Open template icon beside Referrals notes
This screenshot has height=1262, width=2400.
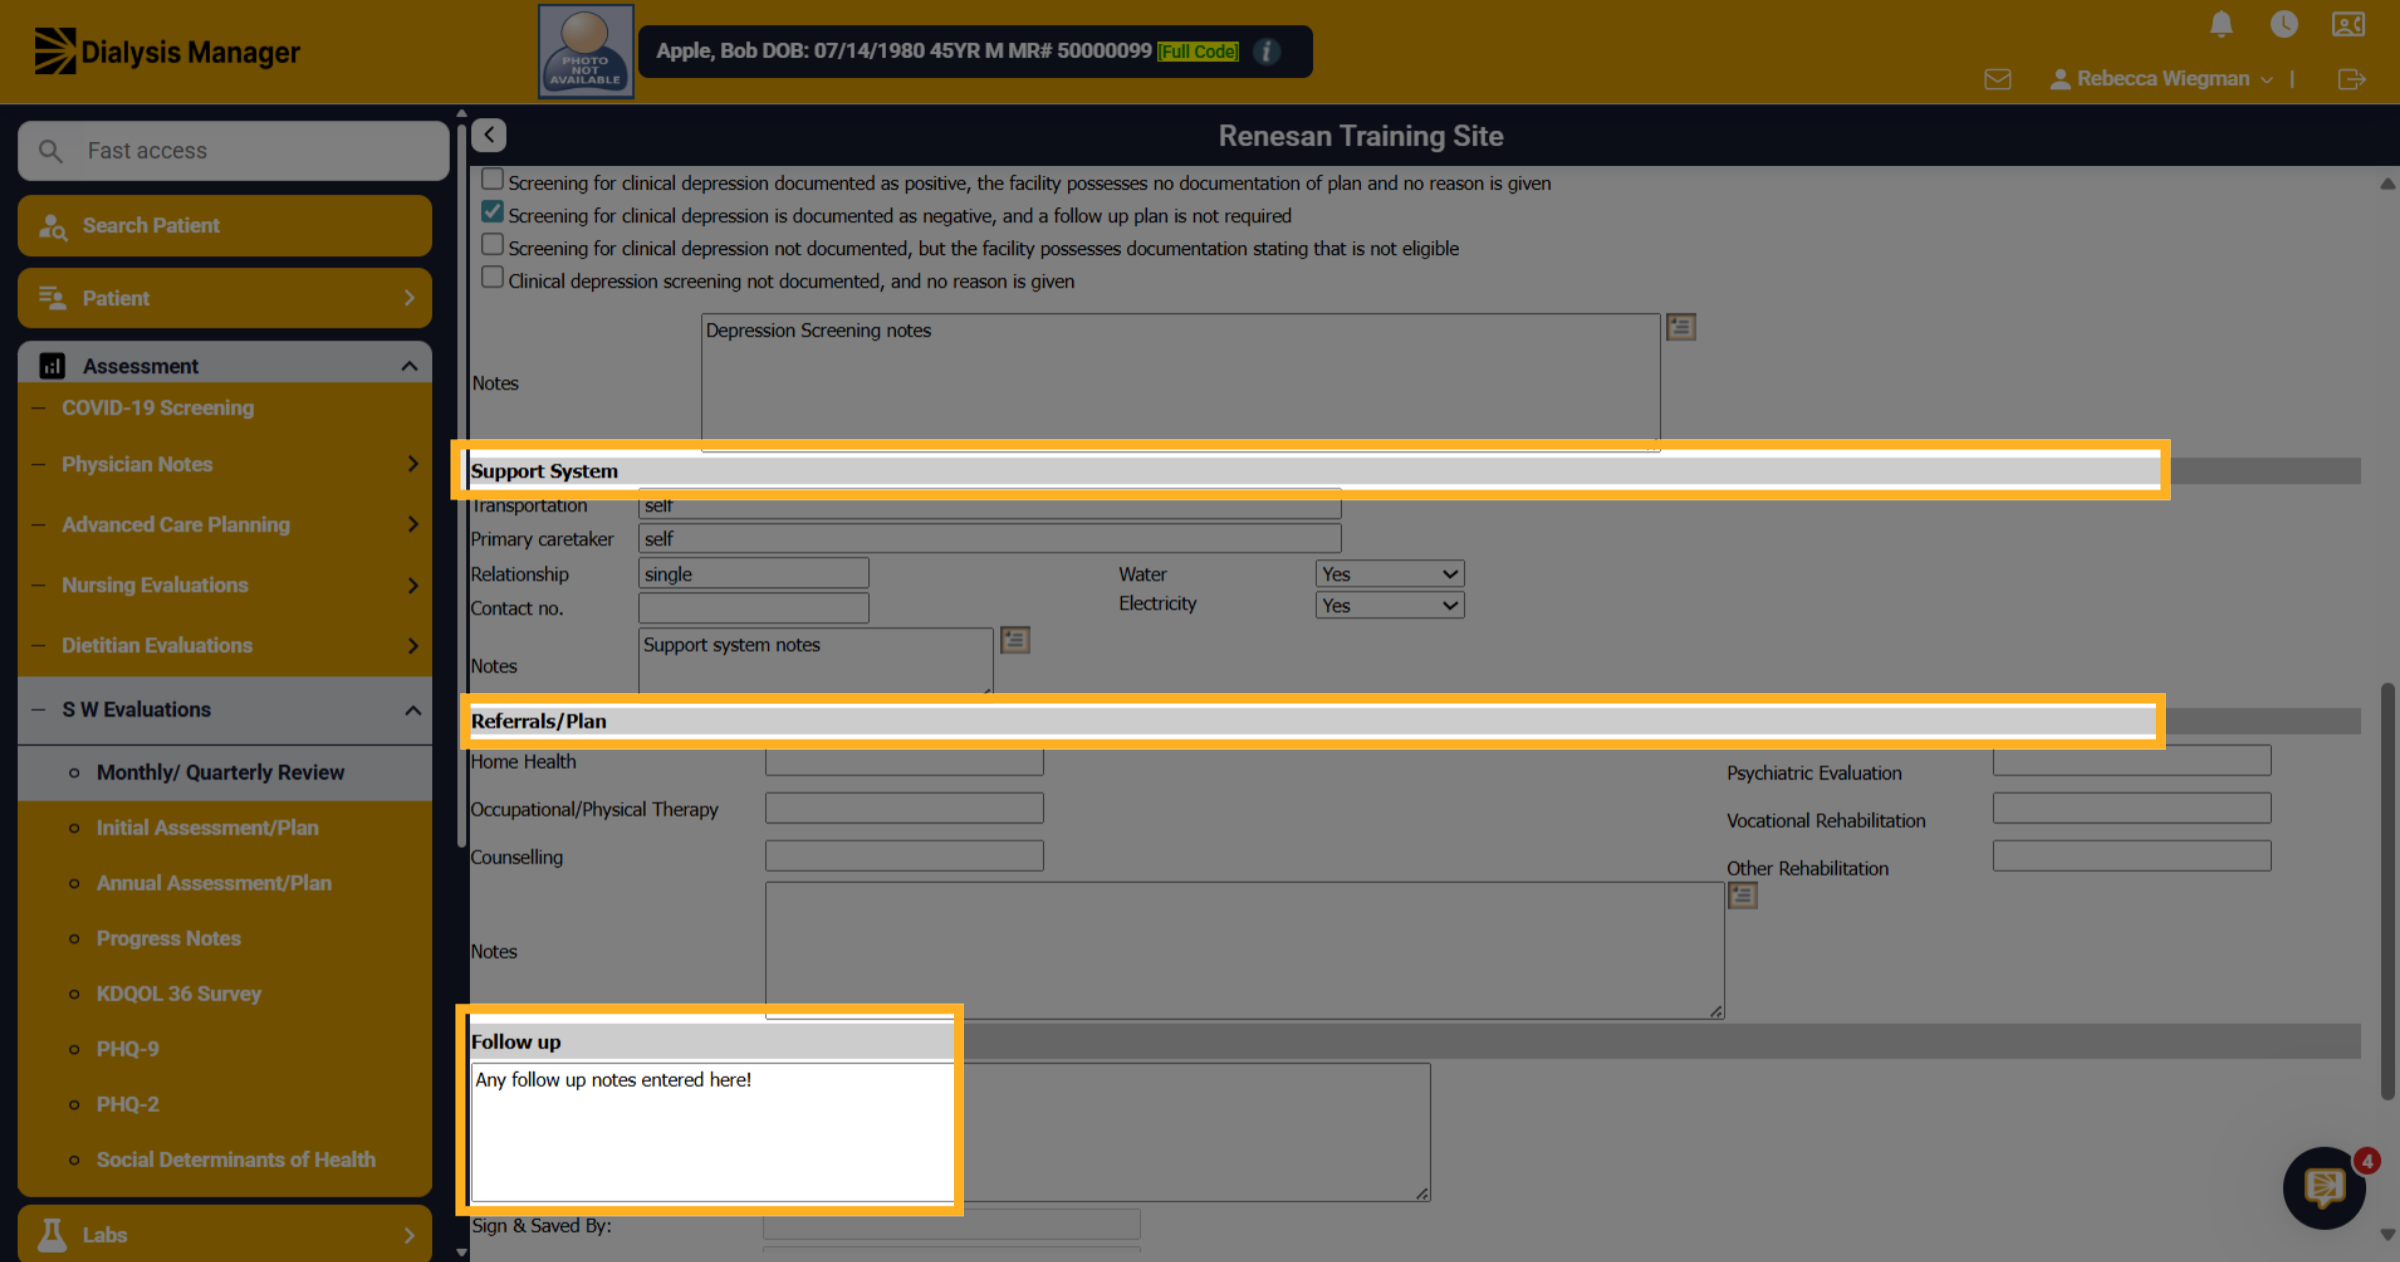[1742, 895]
